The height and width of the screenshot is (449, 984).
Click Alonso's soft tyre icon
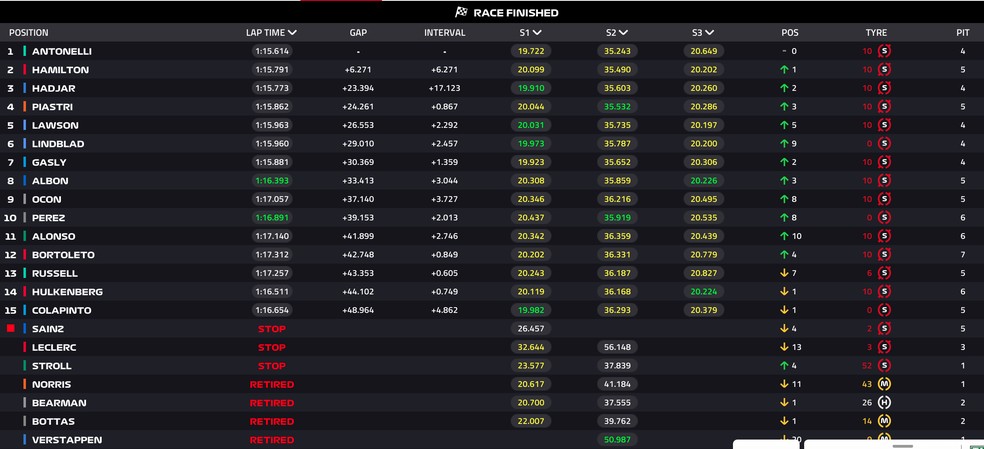[x=884, y=236]
